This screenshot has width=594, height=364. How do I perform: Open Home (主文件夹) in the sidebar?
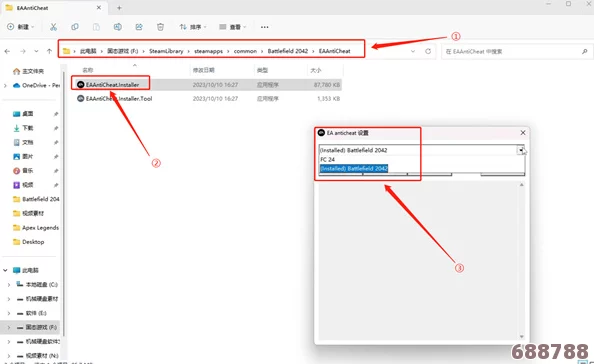(x=28, y=71)
